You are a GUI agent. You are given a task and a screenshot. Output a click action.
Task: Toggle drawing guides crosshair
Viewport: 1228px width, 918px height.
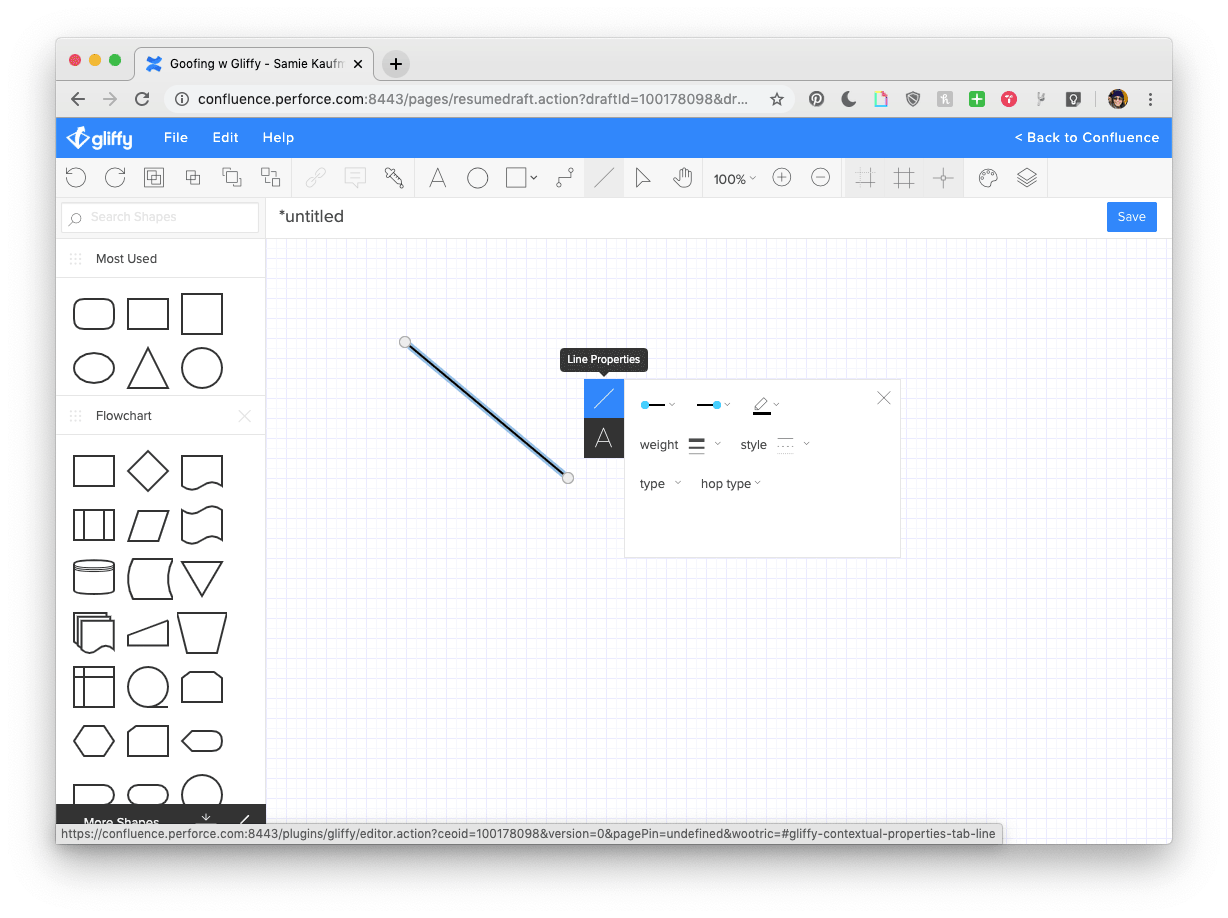(x=943, y=178)
